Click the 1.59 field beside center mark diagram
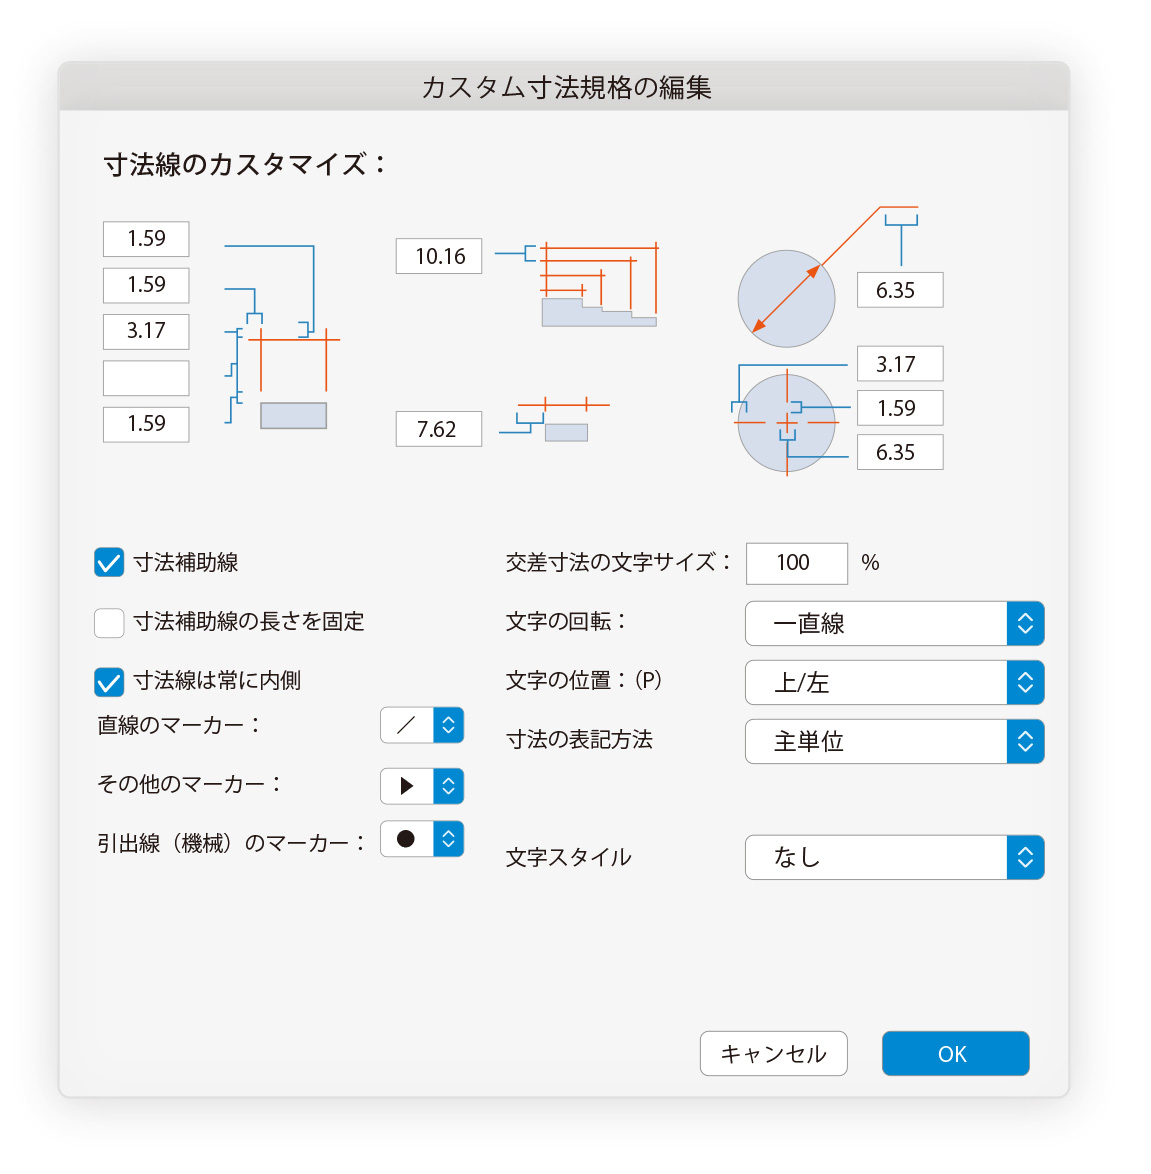1151x1174 pixels. click(900, 408)
